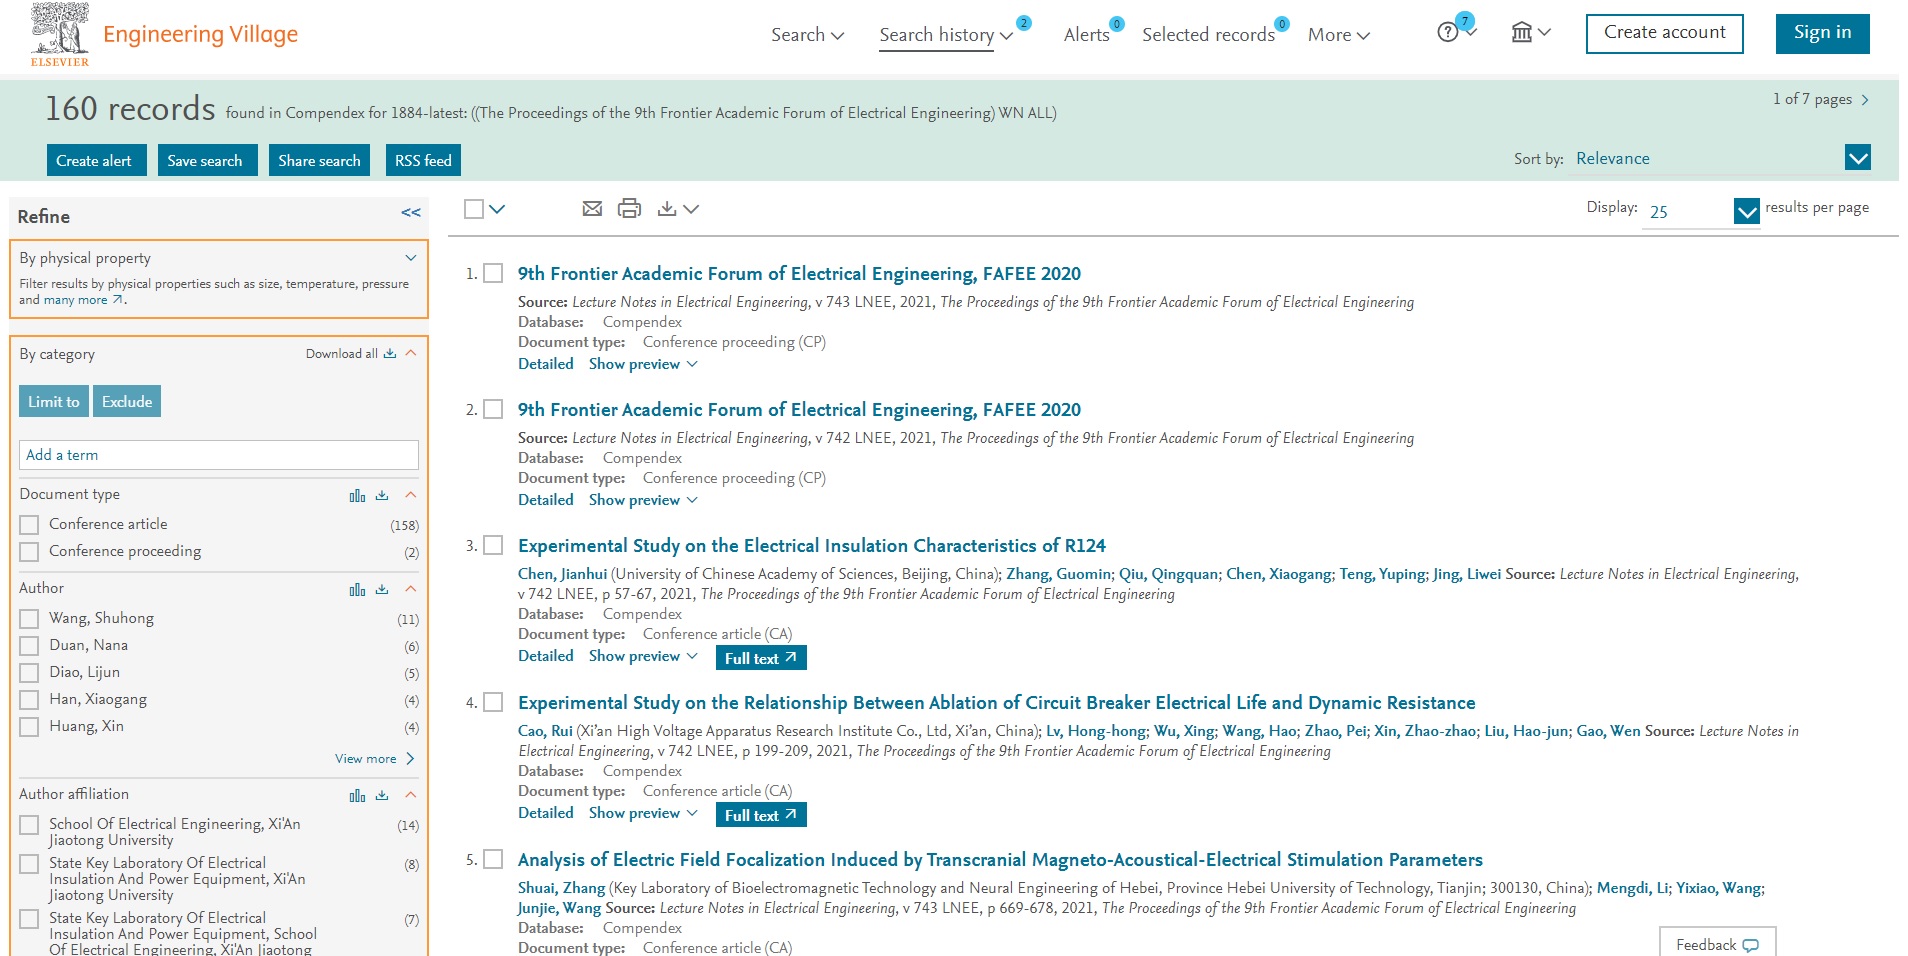
Task: Open Engineering Village home title
Action: pyautogui.click(x=200, y=34)
